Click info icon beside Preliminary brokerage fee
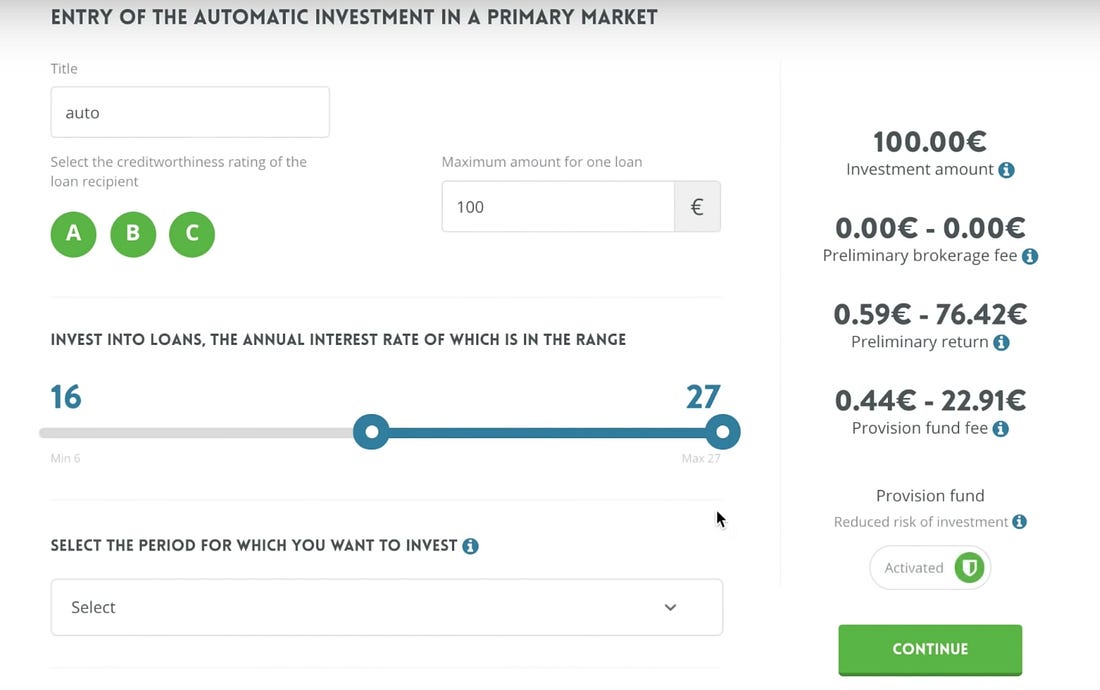 pos(1030,256)
